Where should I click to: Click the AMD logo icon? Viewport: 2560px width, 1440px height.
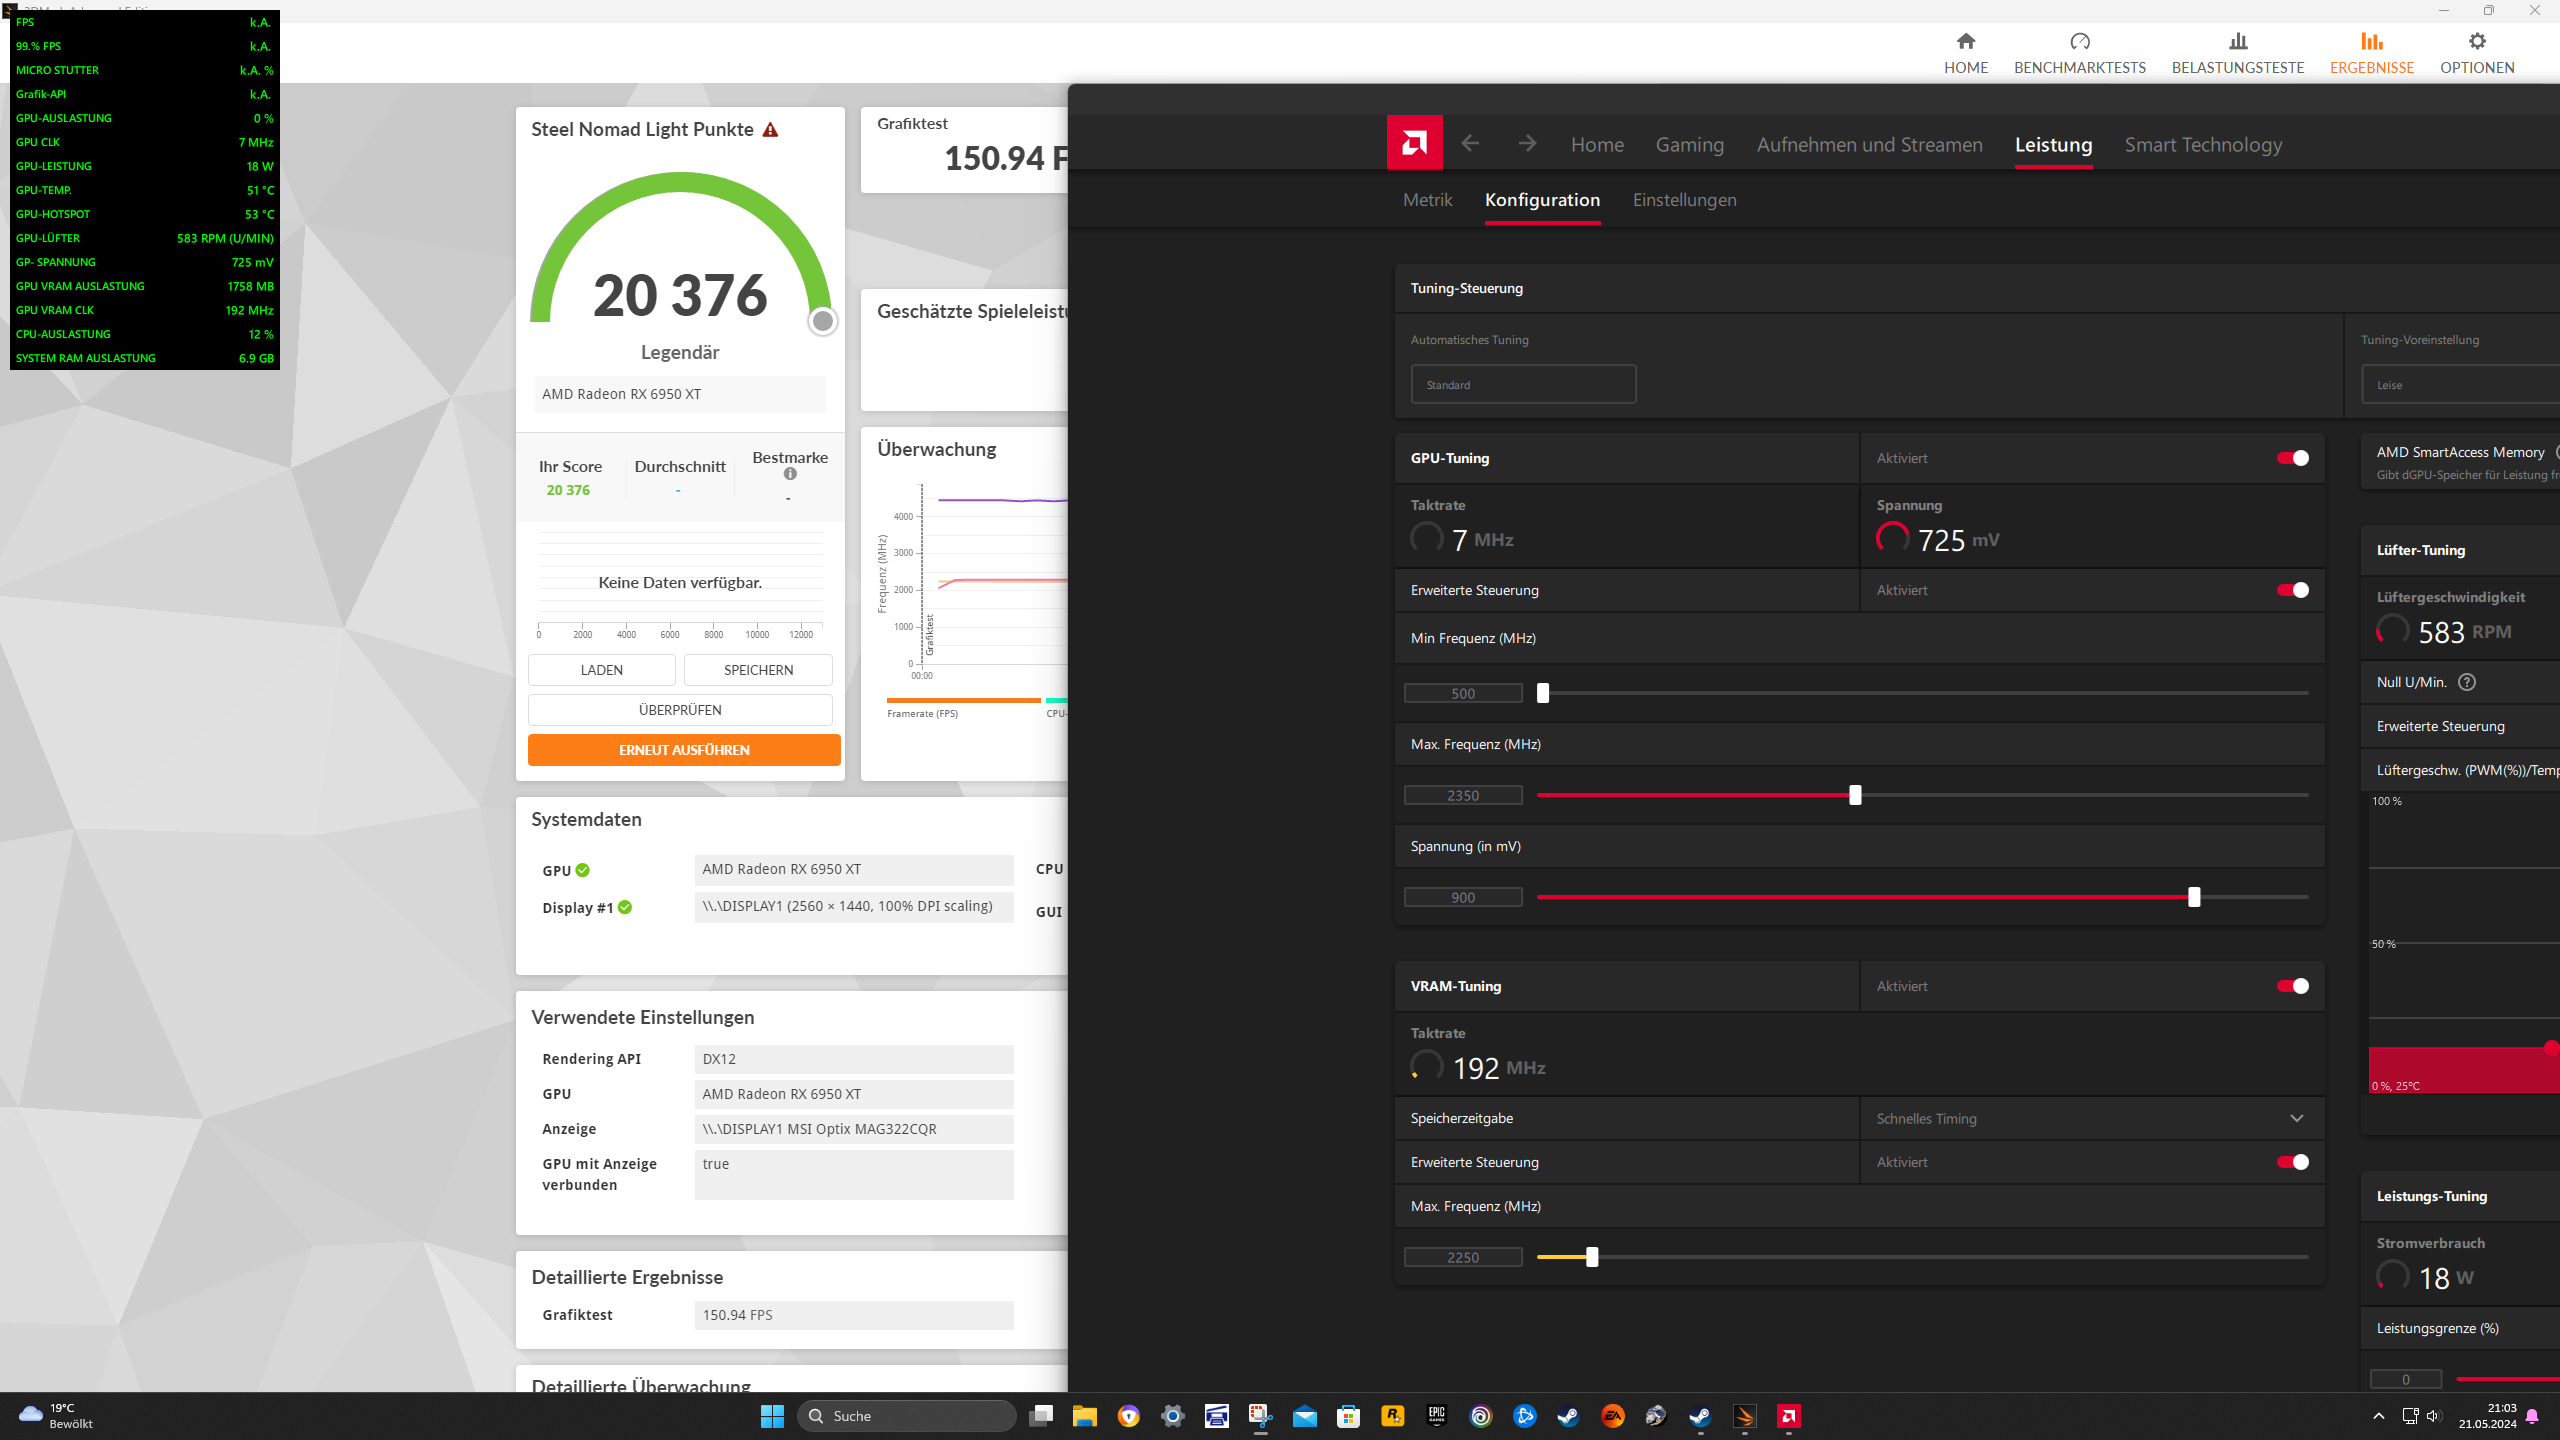(1414, 143)
